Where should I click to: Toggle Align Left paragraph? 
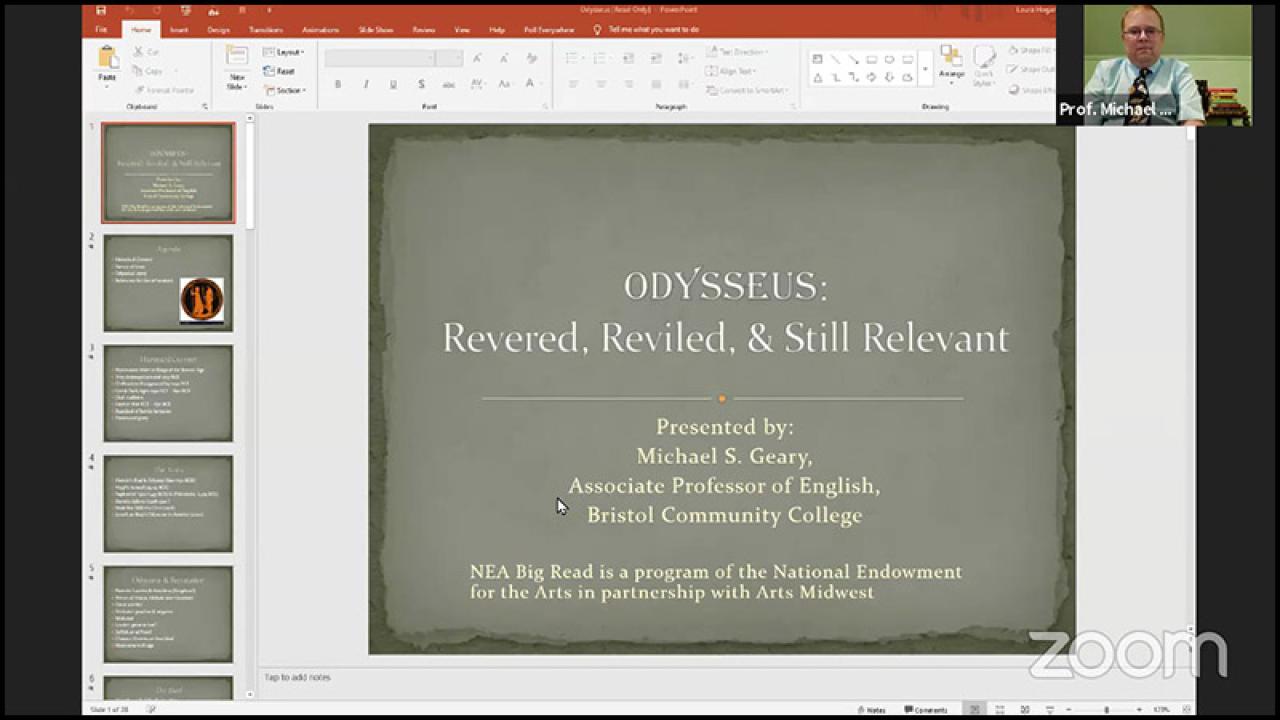pyautogui.click(x=573, y=84)
